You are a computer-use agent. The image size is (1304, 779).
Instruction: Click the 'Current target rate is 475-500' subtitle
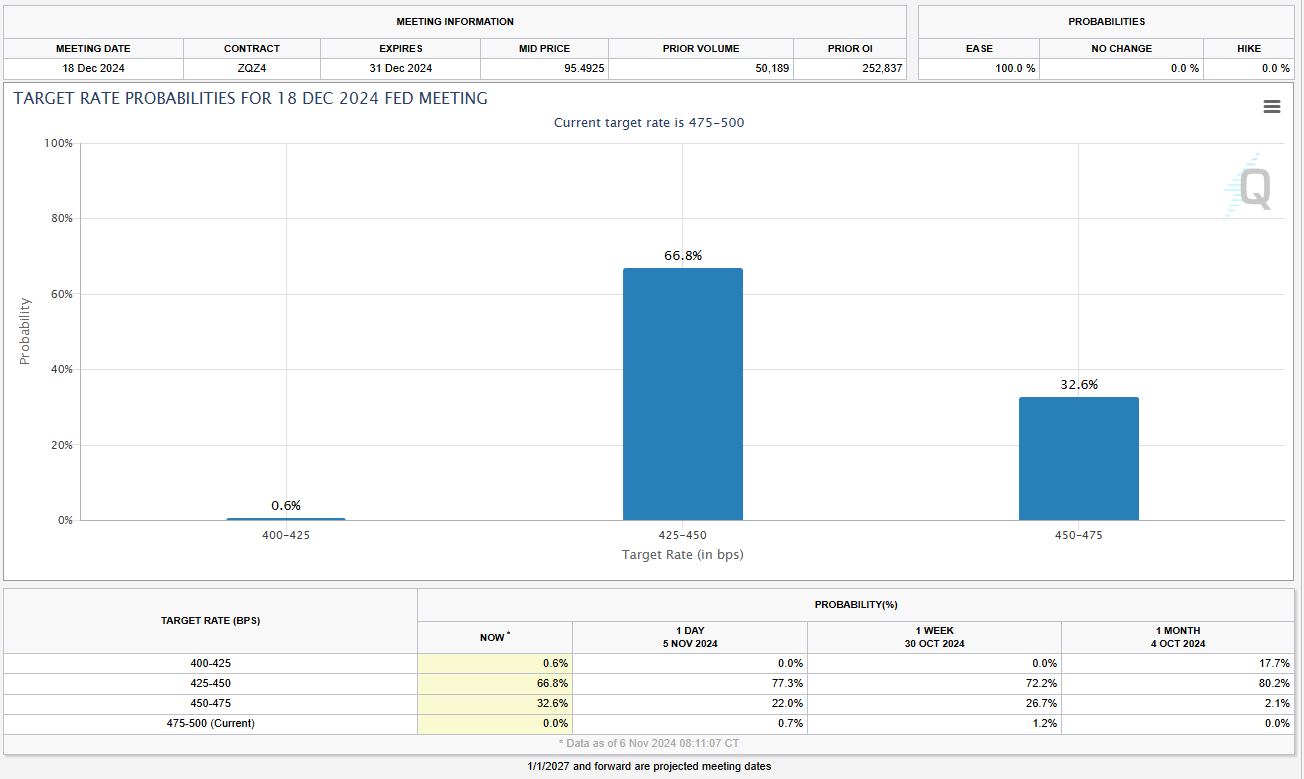click(x=649, y=123)
